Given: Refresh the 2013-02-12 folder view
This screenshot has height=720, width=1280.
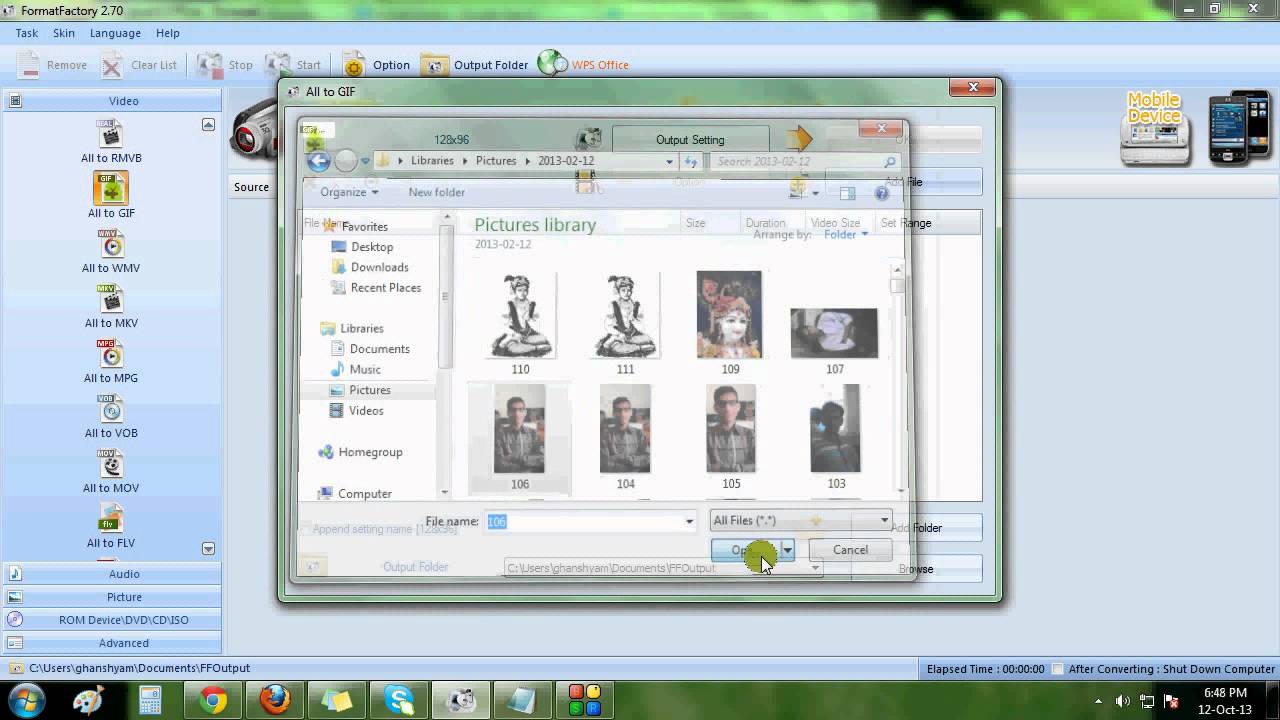Looking at the screenshot, I should click(691, 161).
